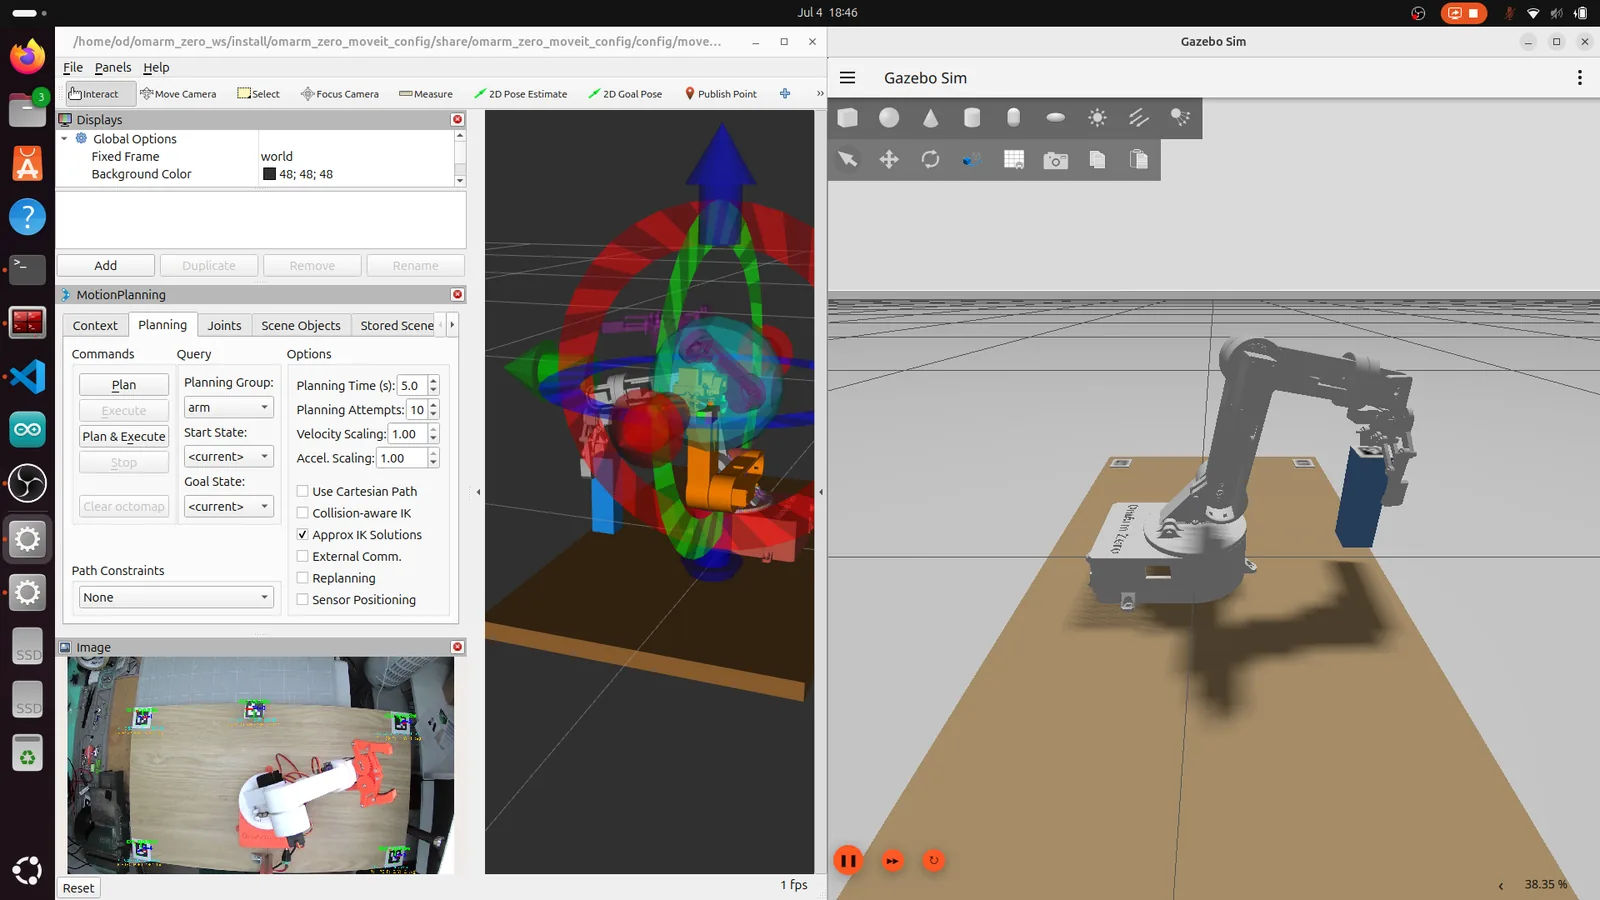Click the Planning Time spinner field

(411, 385)
